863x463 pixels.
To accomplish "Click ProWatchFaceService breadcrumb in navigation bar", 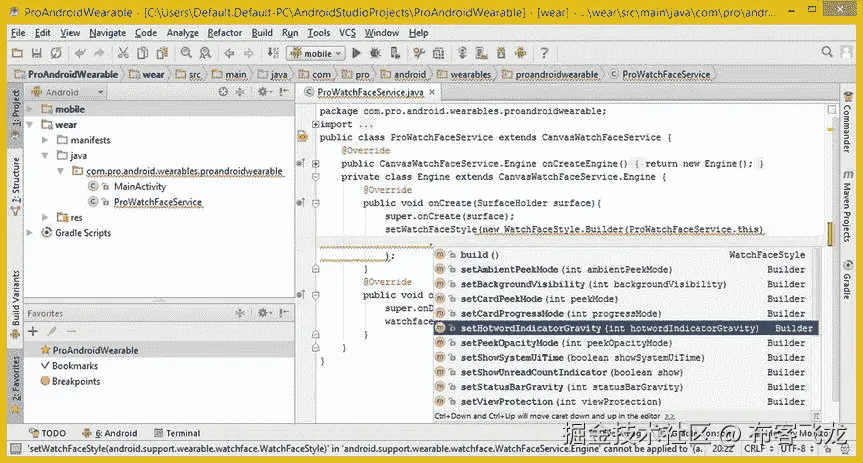I will [x=660, y=74].
